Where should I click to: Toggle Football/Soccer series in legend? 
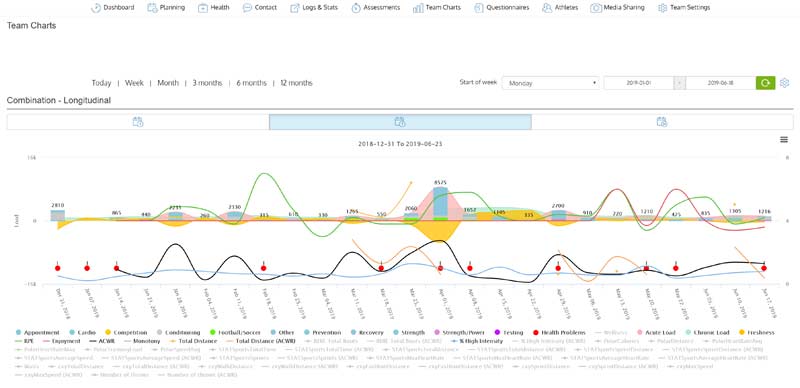pos(235,332)
